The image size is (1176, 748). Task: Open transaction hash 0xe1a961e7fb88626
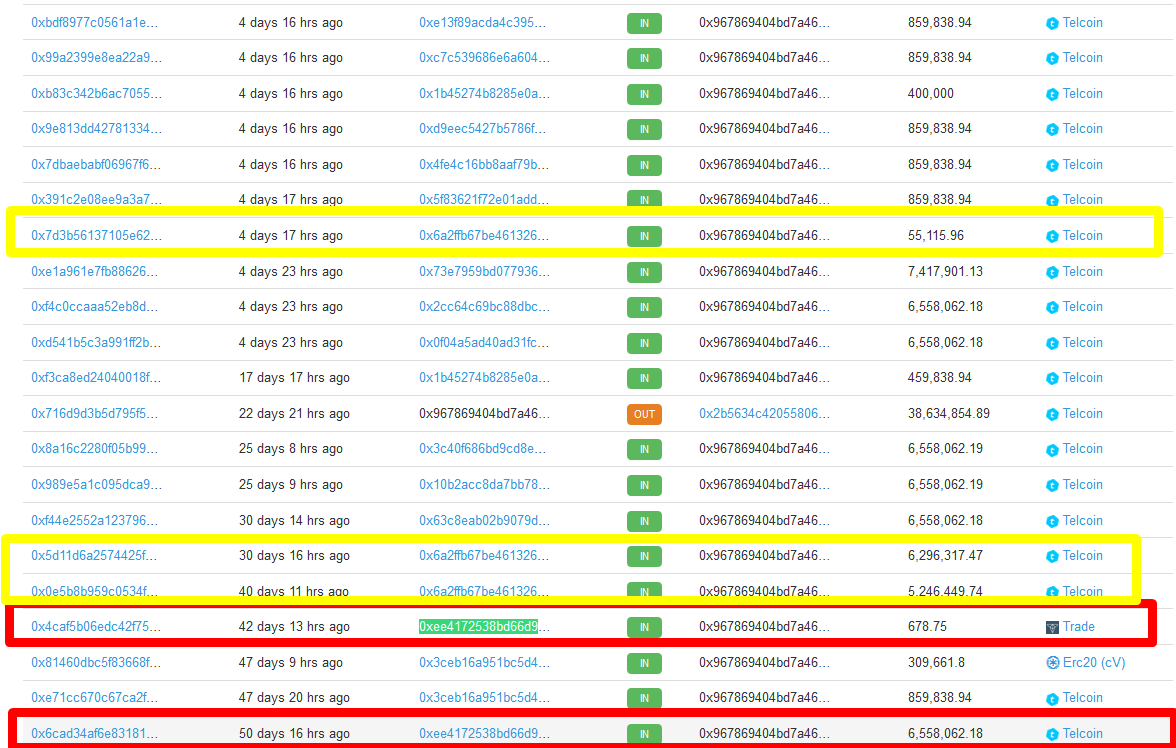(x=94, y=272)
